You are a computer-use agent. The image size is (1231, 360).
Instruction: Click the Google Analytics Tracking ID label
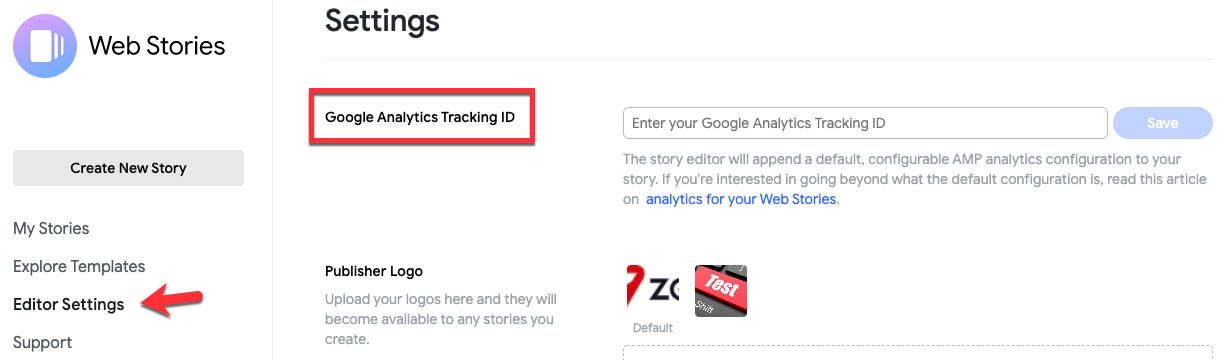[420, 117]
